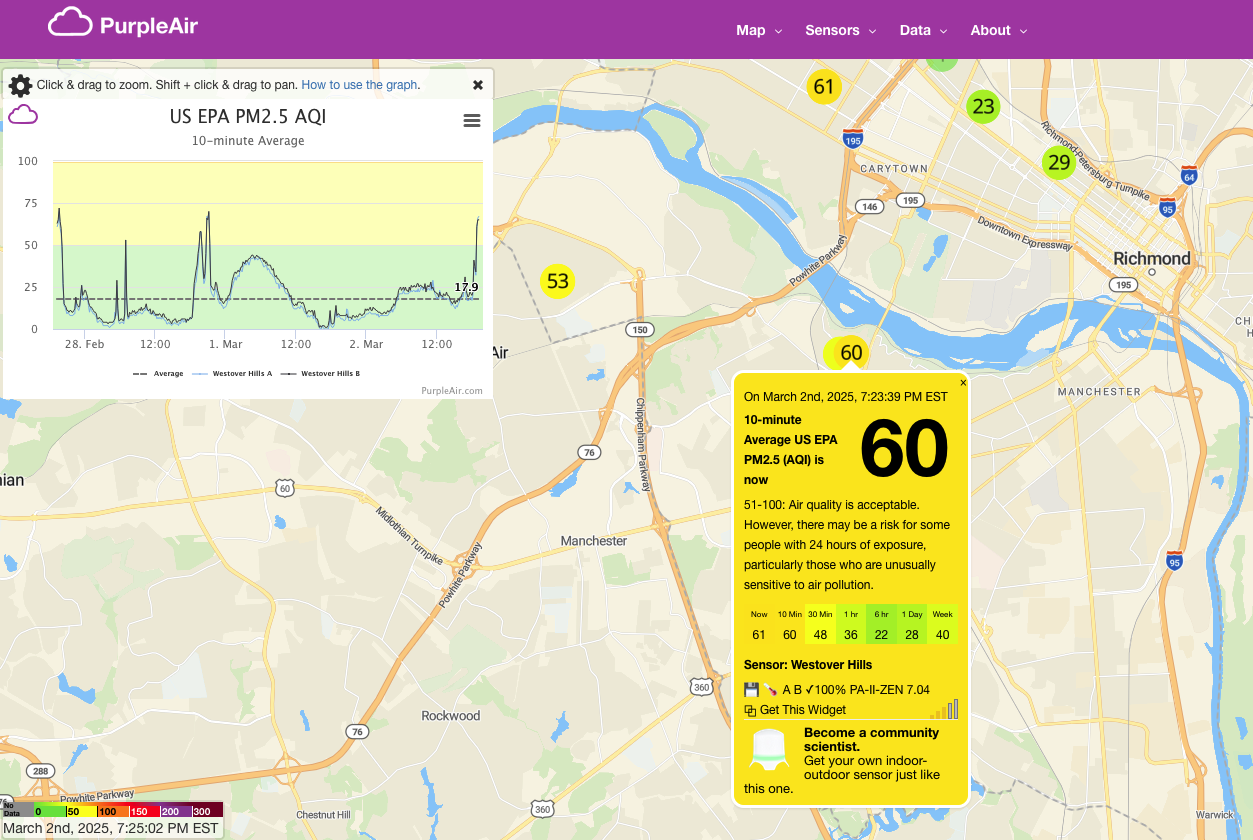Click the 'Sensor: Westover Hills' label
Screen dimensions: 1253x840
(808, 665)
